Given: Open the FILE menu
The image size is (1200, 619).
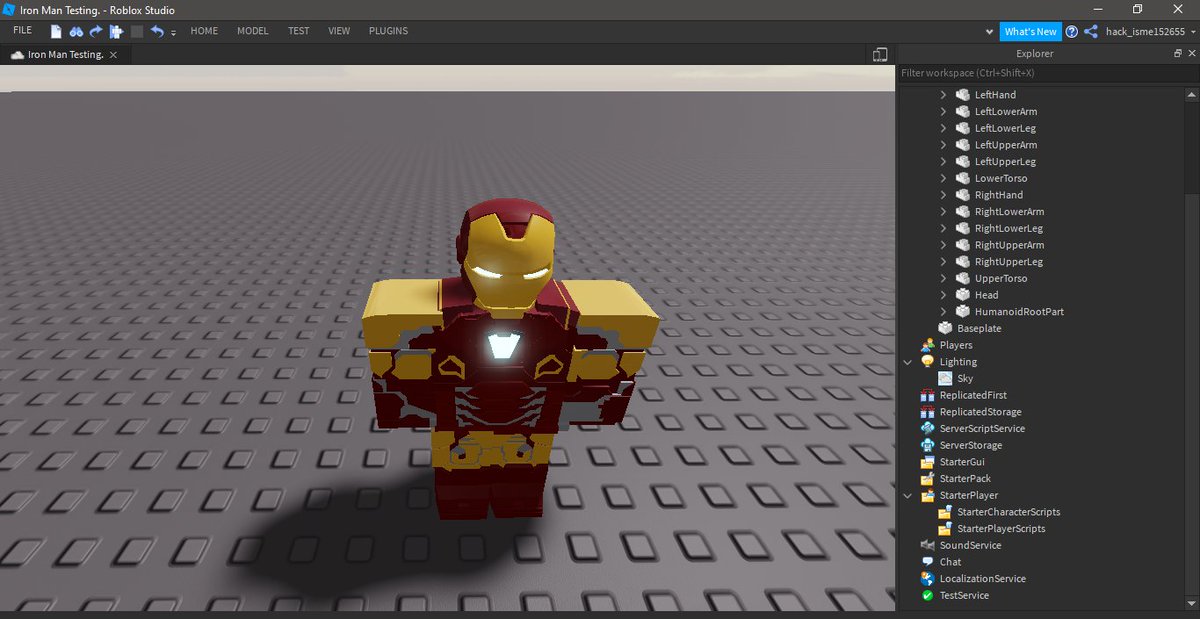Looking at the screenshot, I should [x=22, y=31].
